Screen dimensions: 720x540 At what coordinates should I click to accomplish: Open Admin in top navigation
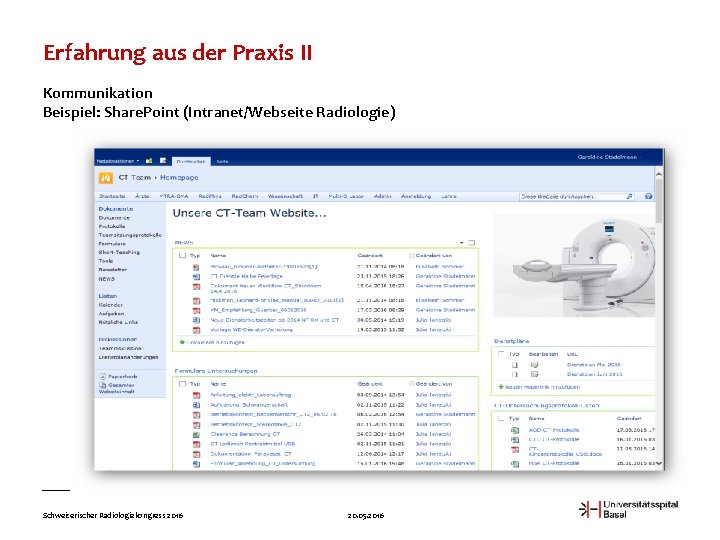point(382,196)
